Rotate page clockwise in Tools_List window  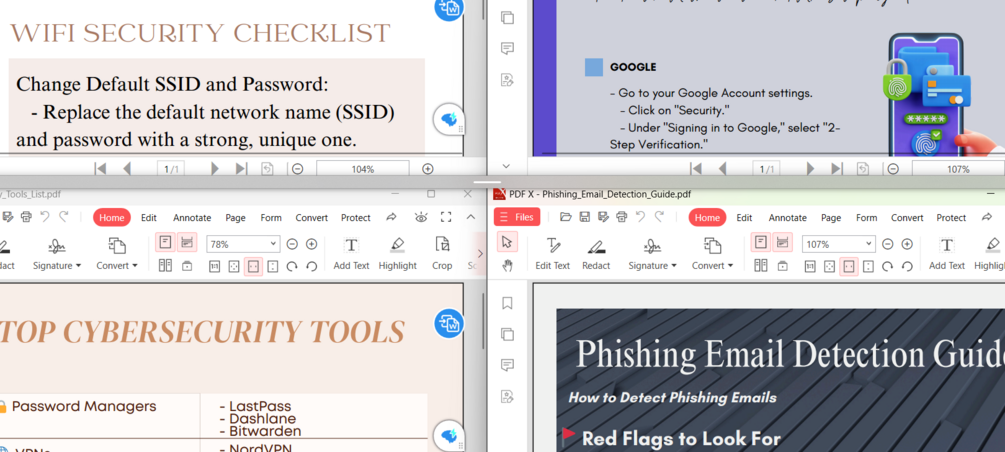pos(292,266)
